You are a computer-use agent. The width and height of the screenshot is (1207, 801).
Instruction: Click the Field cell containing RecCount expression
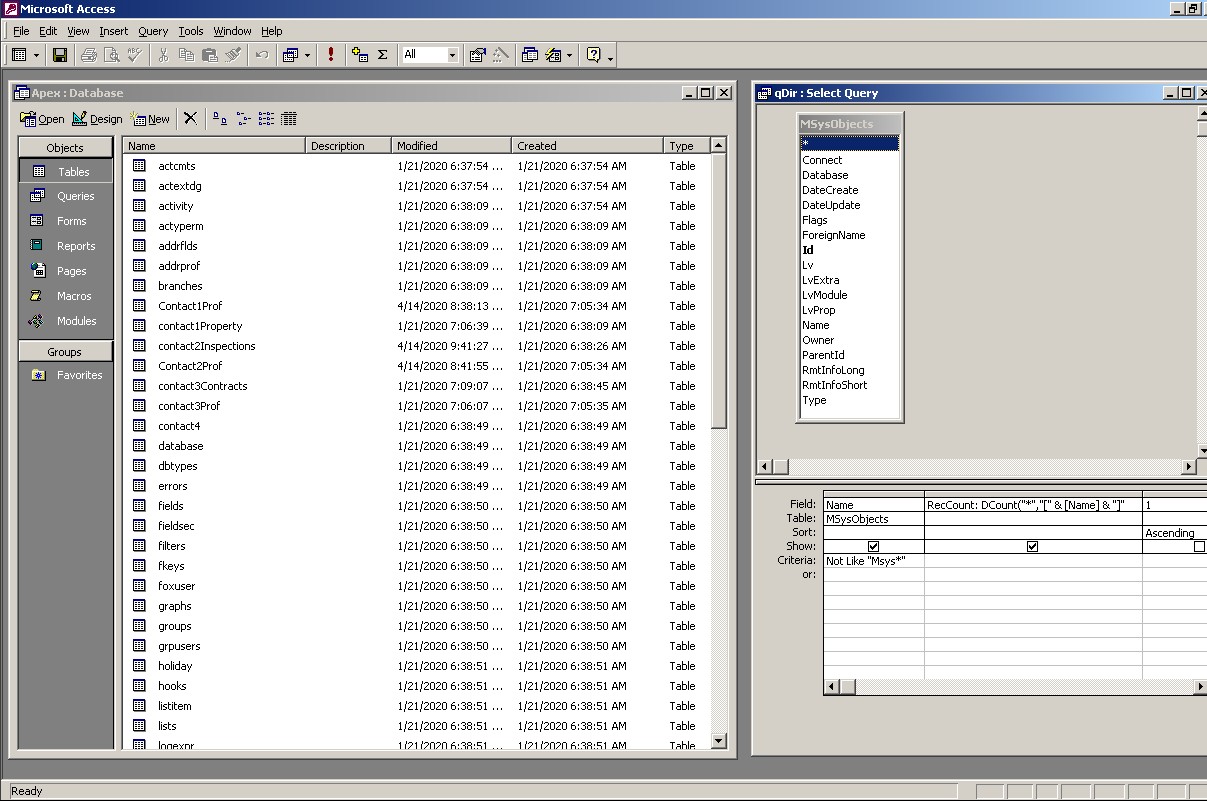coord(1033,505)
